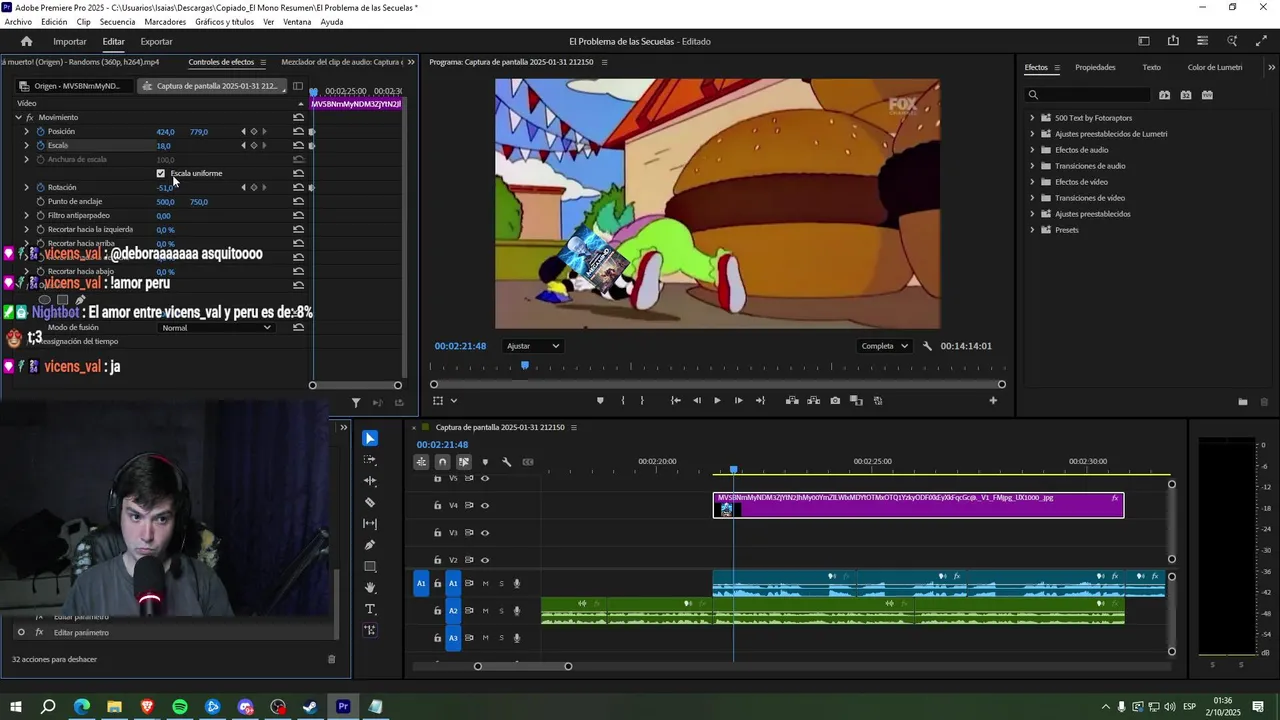Step back one frame

click(697, 401)
